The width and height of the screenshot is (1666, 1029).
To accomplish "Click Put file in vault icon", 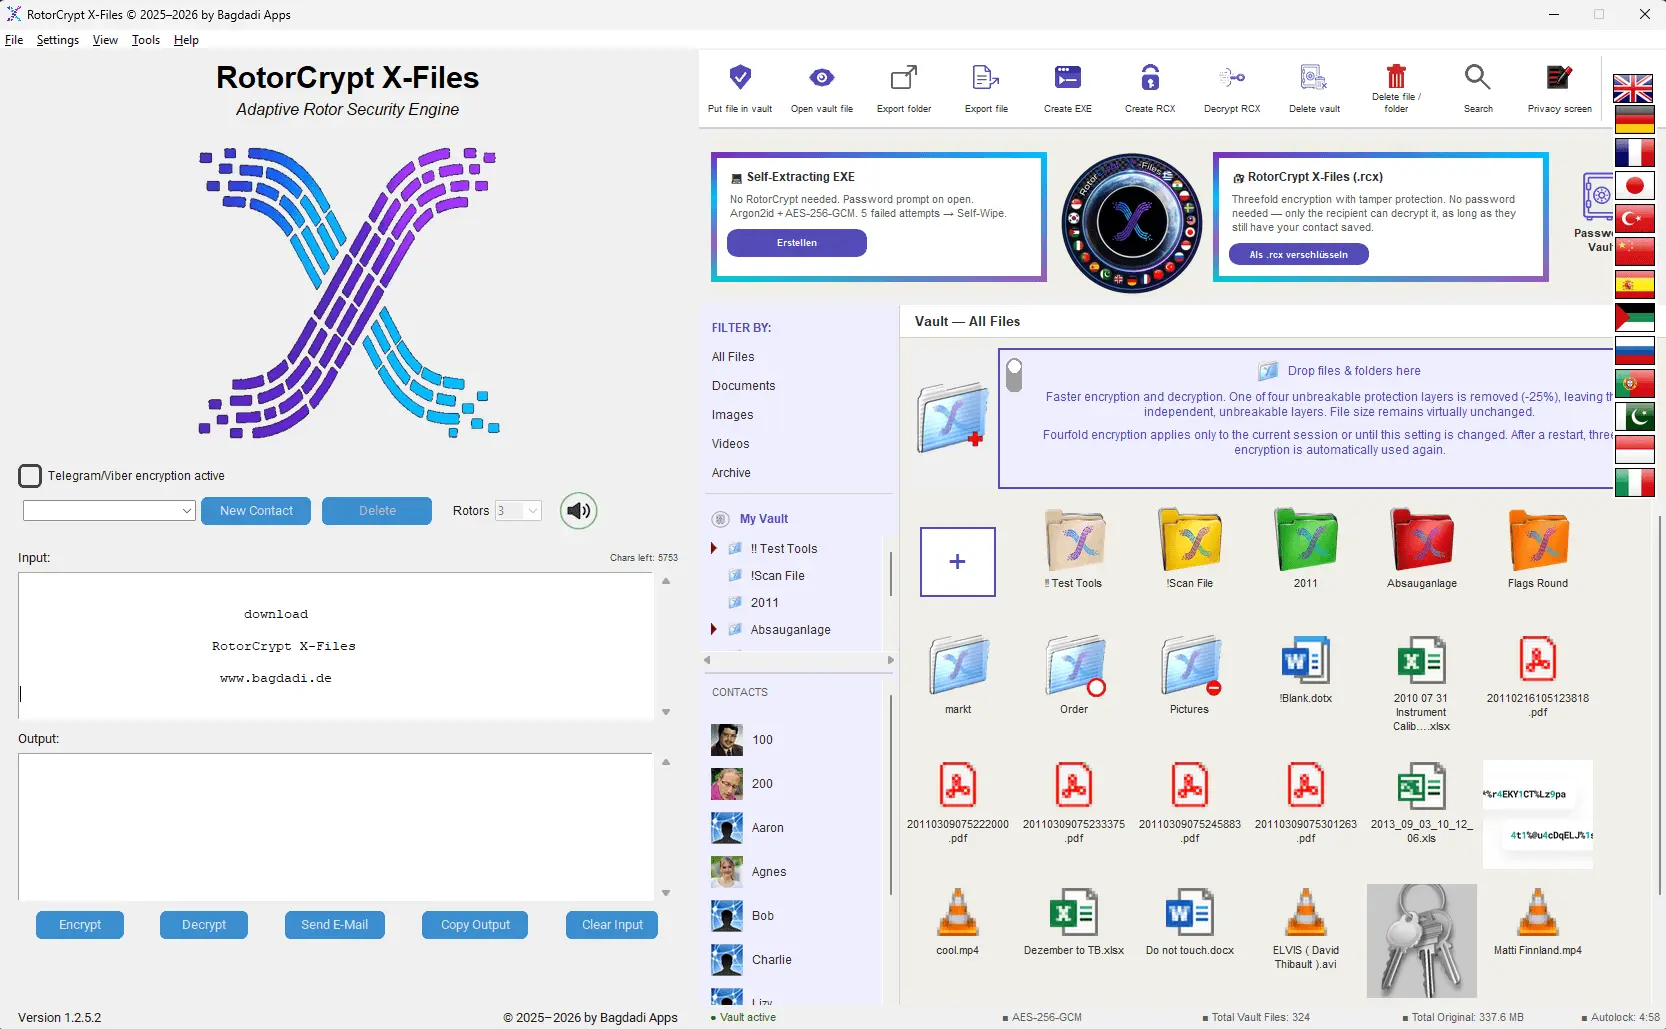I will [x=740, y=78].
